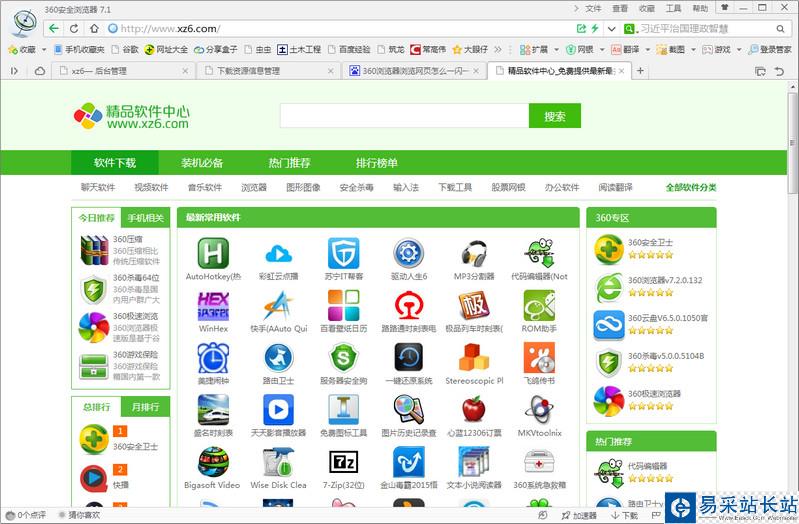Open the 手机收藏夹 bookmark
The width and height of the screenshot is (799, 524).
coord(79,49)
